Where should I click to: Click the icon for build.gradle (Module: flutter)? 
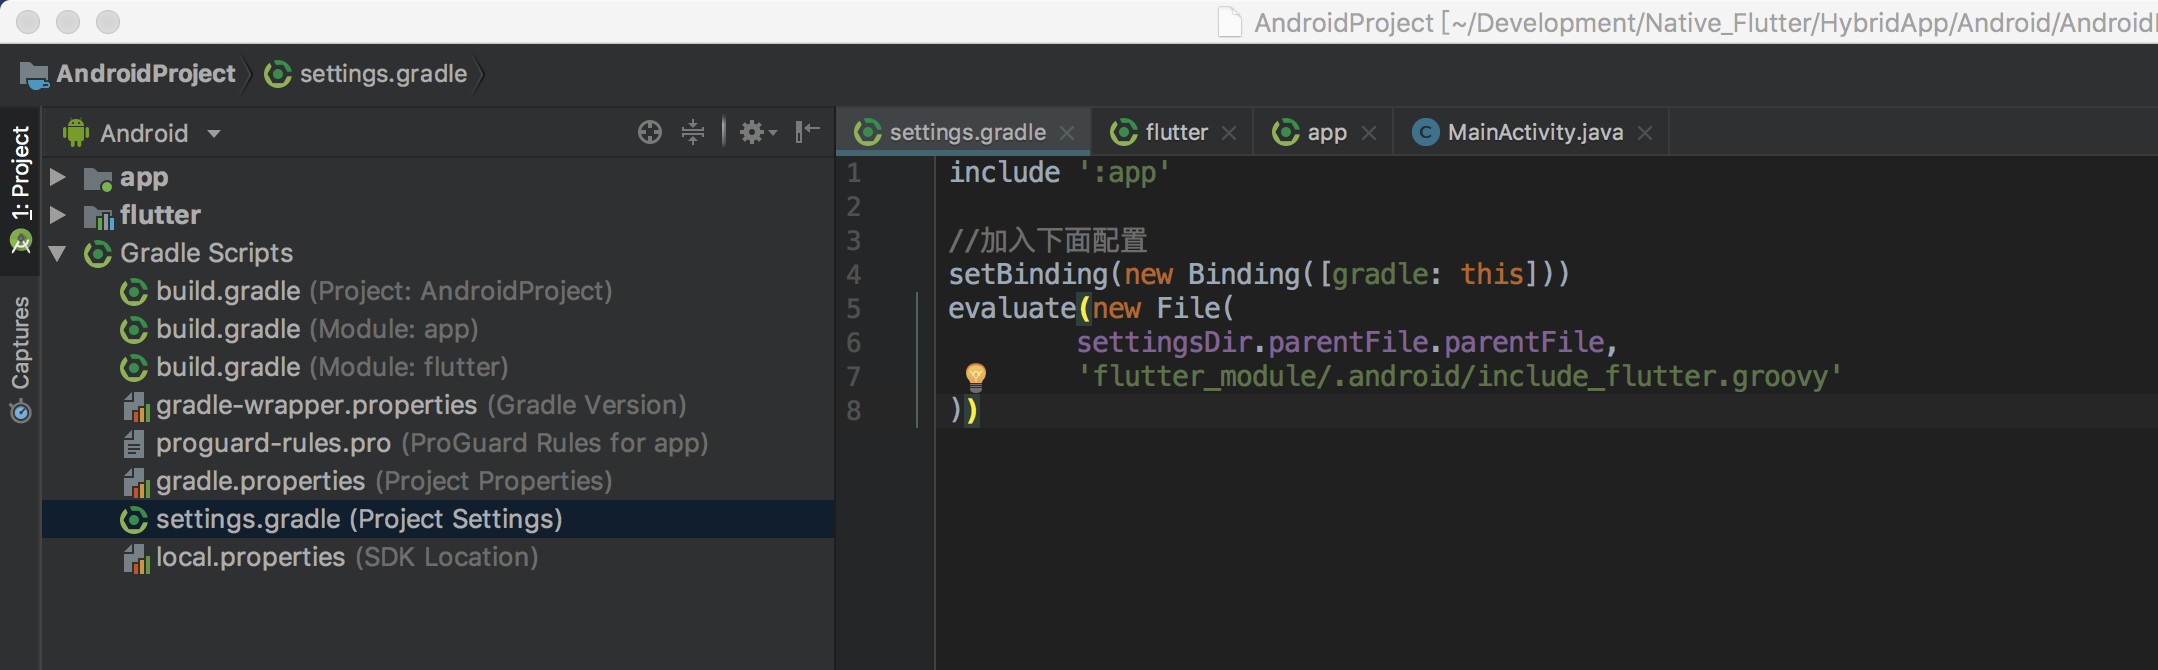pyautogui.click(x=134, y=368)
